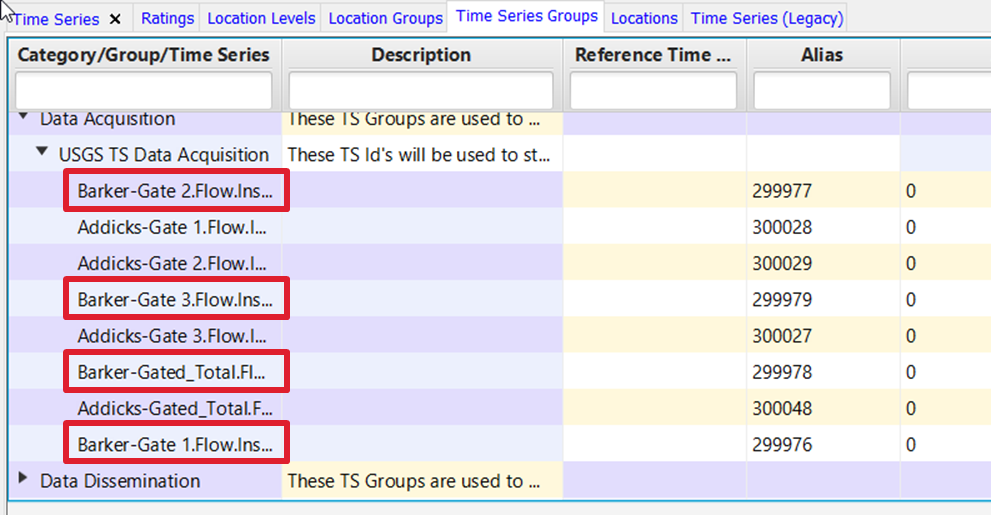This screenshot has height=515, width=991.
Task: Click alias value 299977
Action: [x=782, y=191]
